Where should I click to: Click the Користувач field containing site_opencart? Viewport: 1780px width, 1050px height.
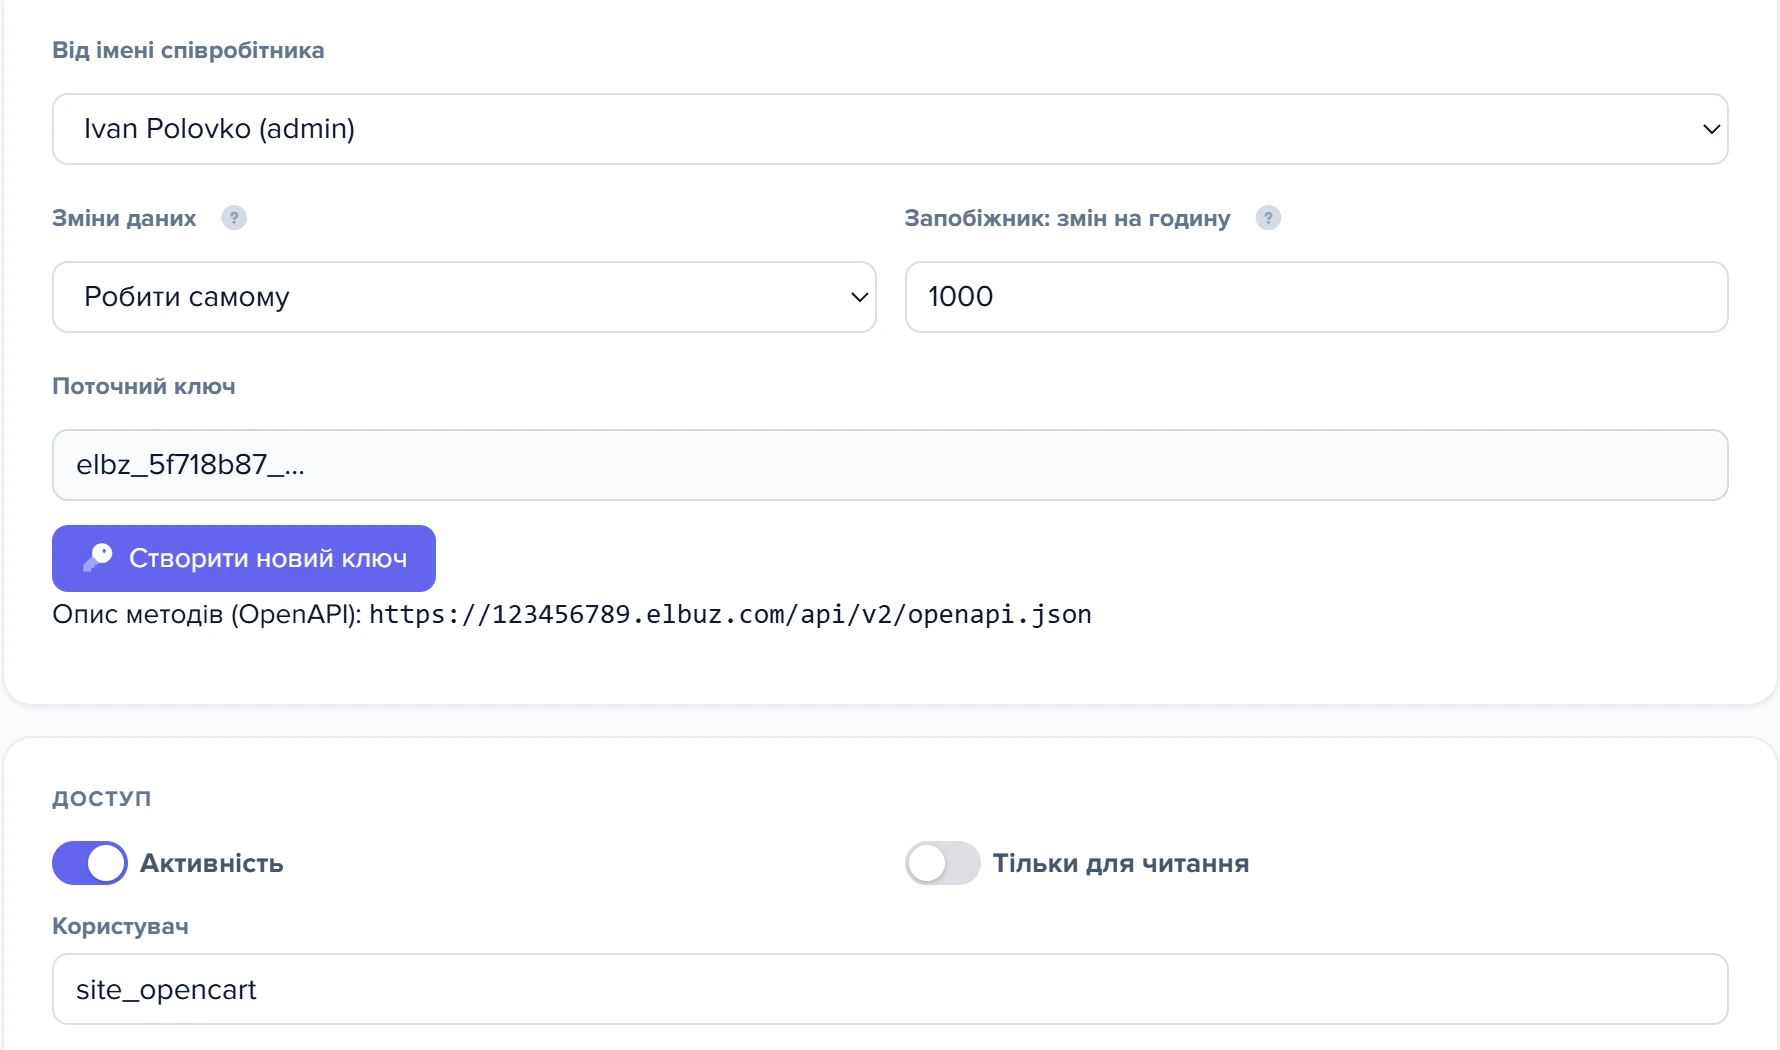tap(890, 989)
